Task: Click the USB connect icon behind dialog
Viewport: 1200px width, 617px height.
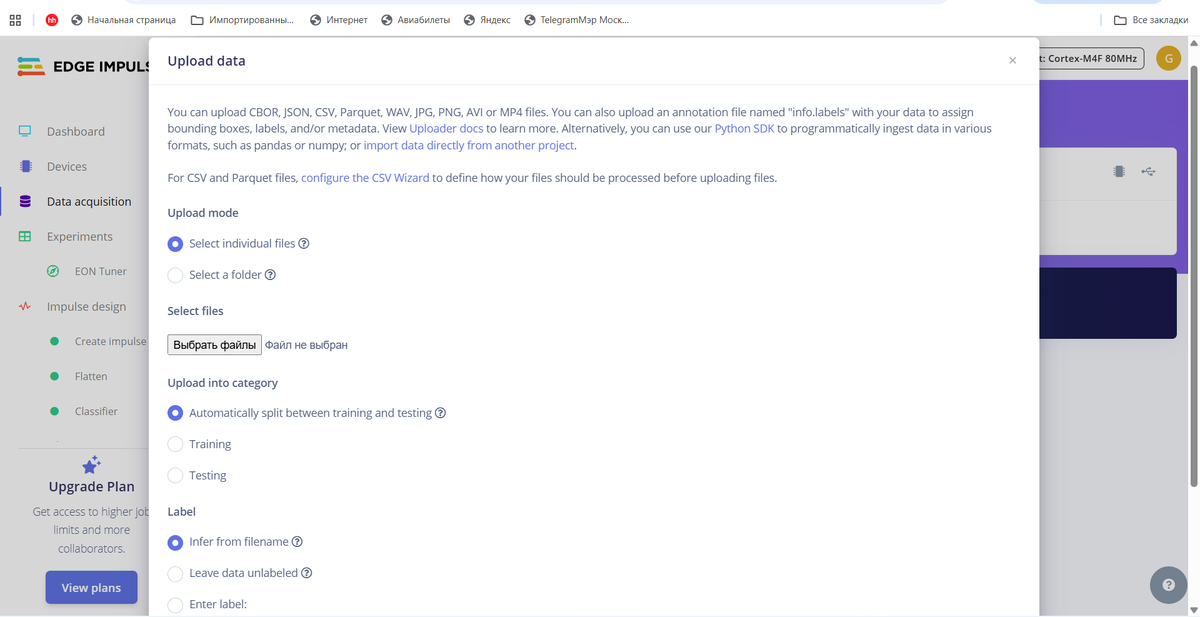Action: click(x=1149, y=172)
